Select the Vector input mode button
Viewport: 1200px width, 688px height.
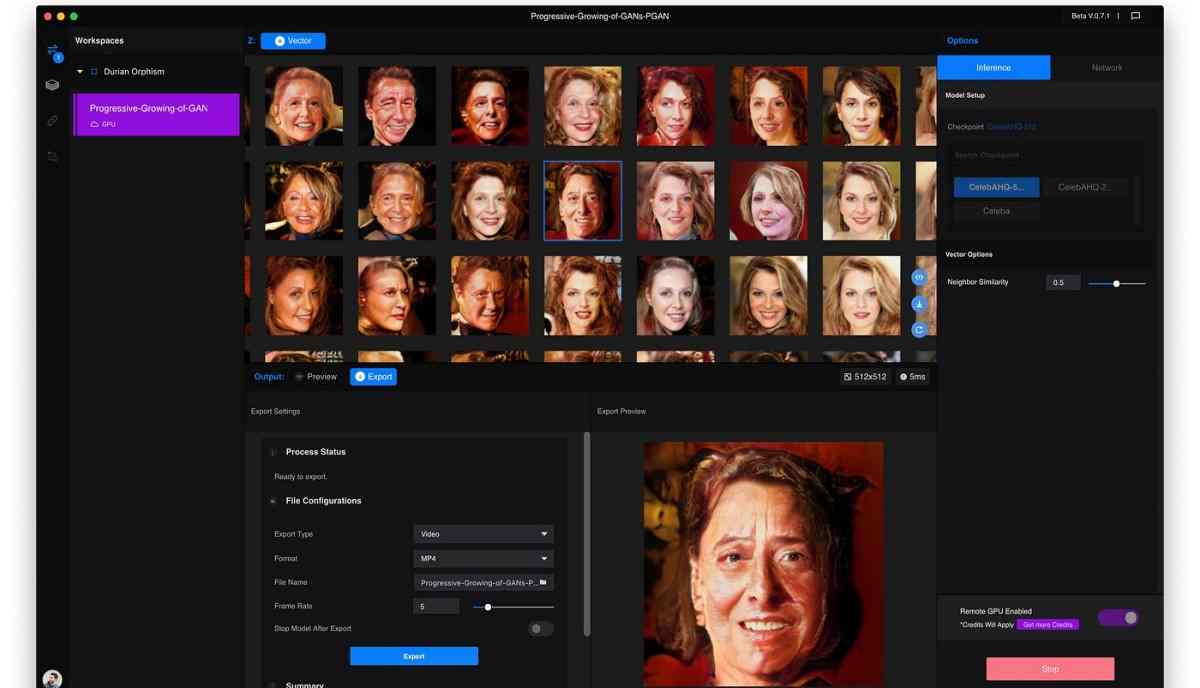293,41
